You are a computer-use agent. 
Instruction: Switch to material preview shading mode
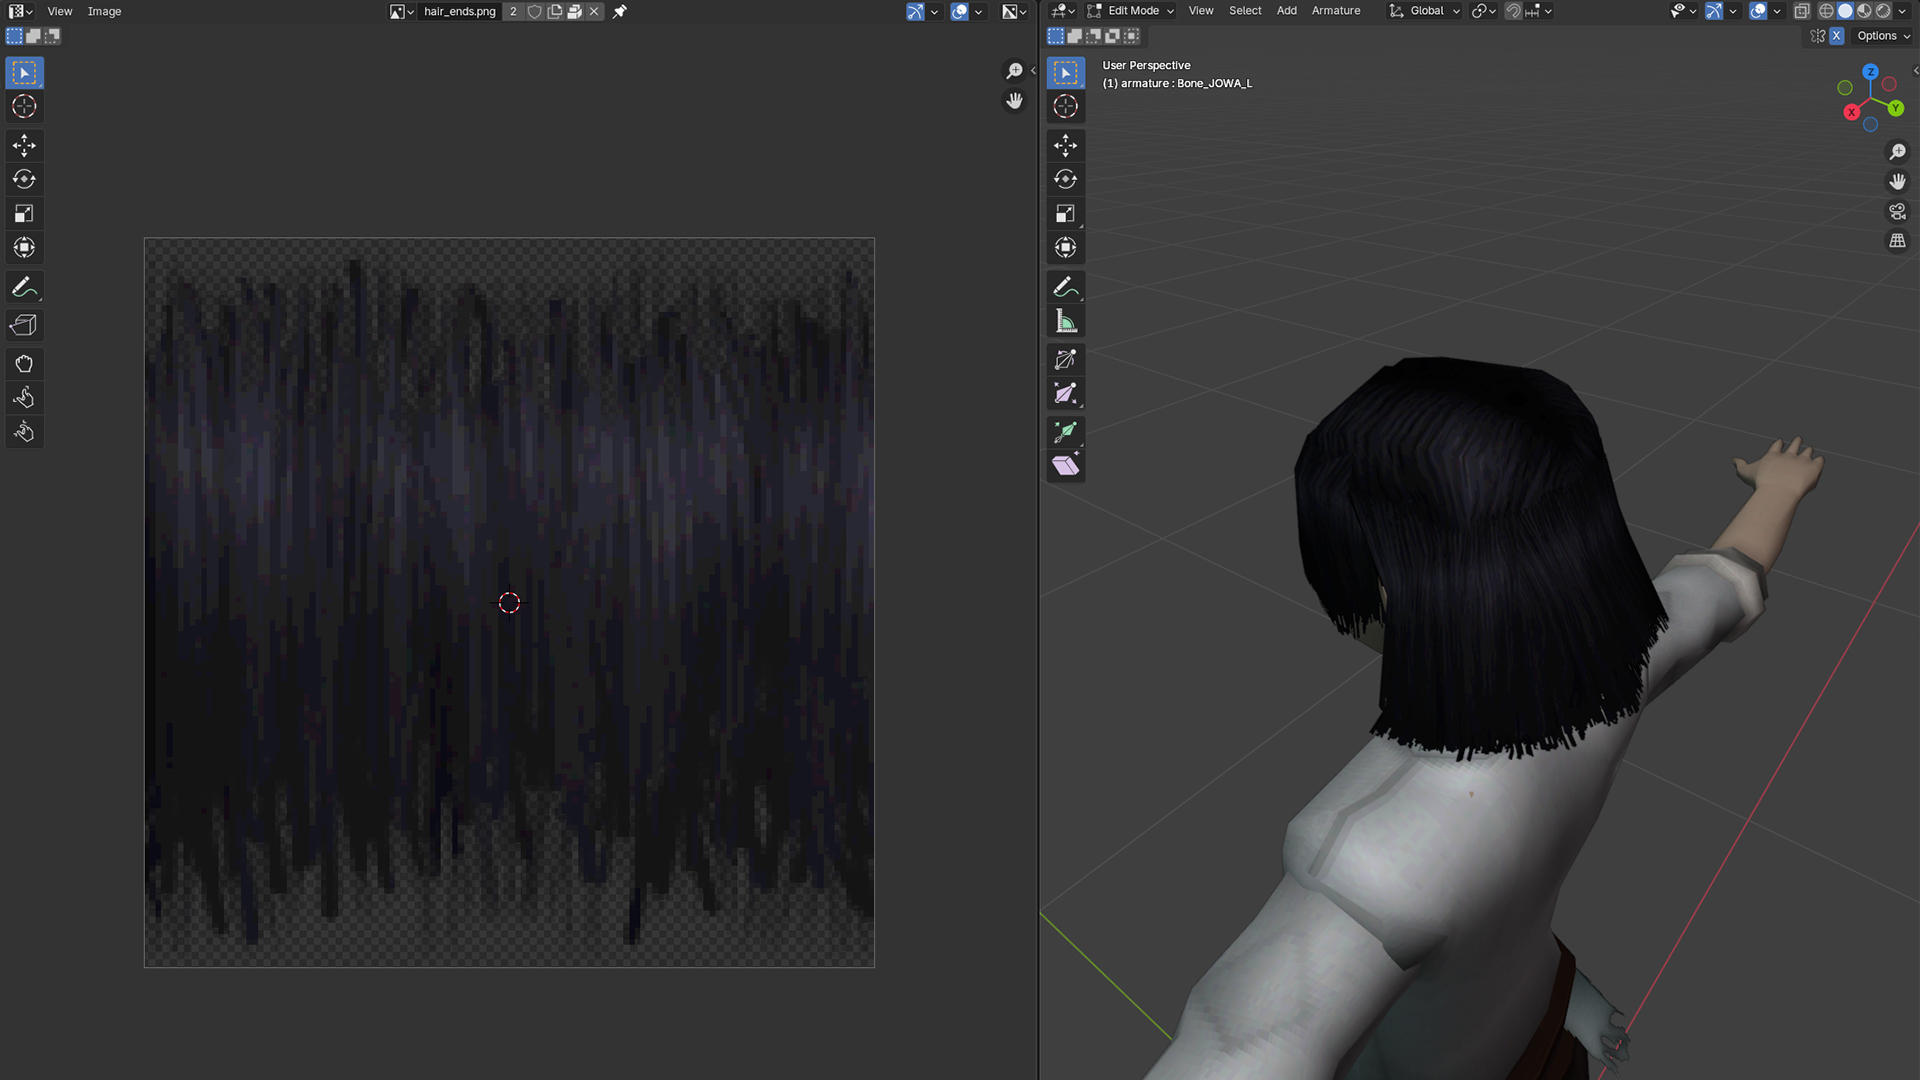coord(1864,11)
